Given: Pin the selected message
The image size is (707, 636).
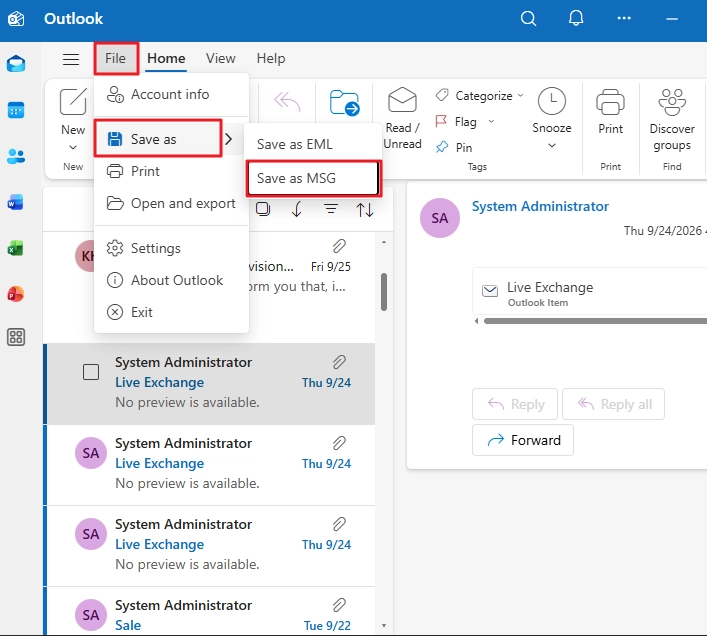Looking at the screenshot, I should pyautogui.click(x=454, y=147).
